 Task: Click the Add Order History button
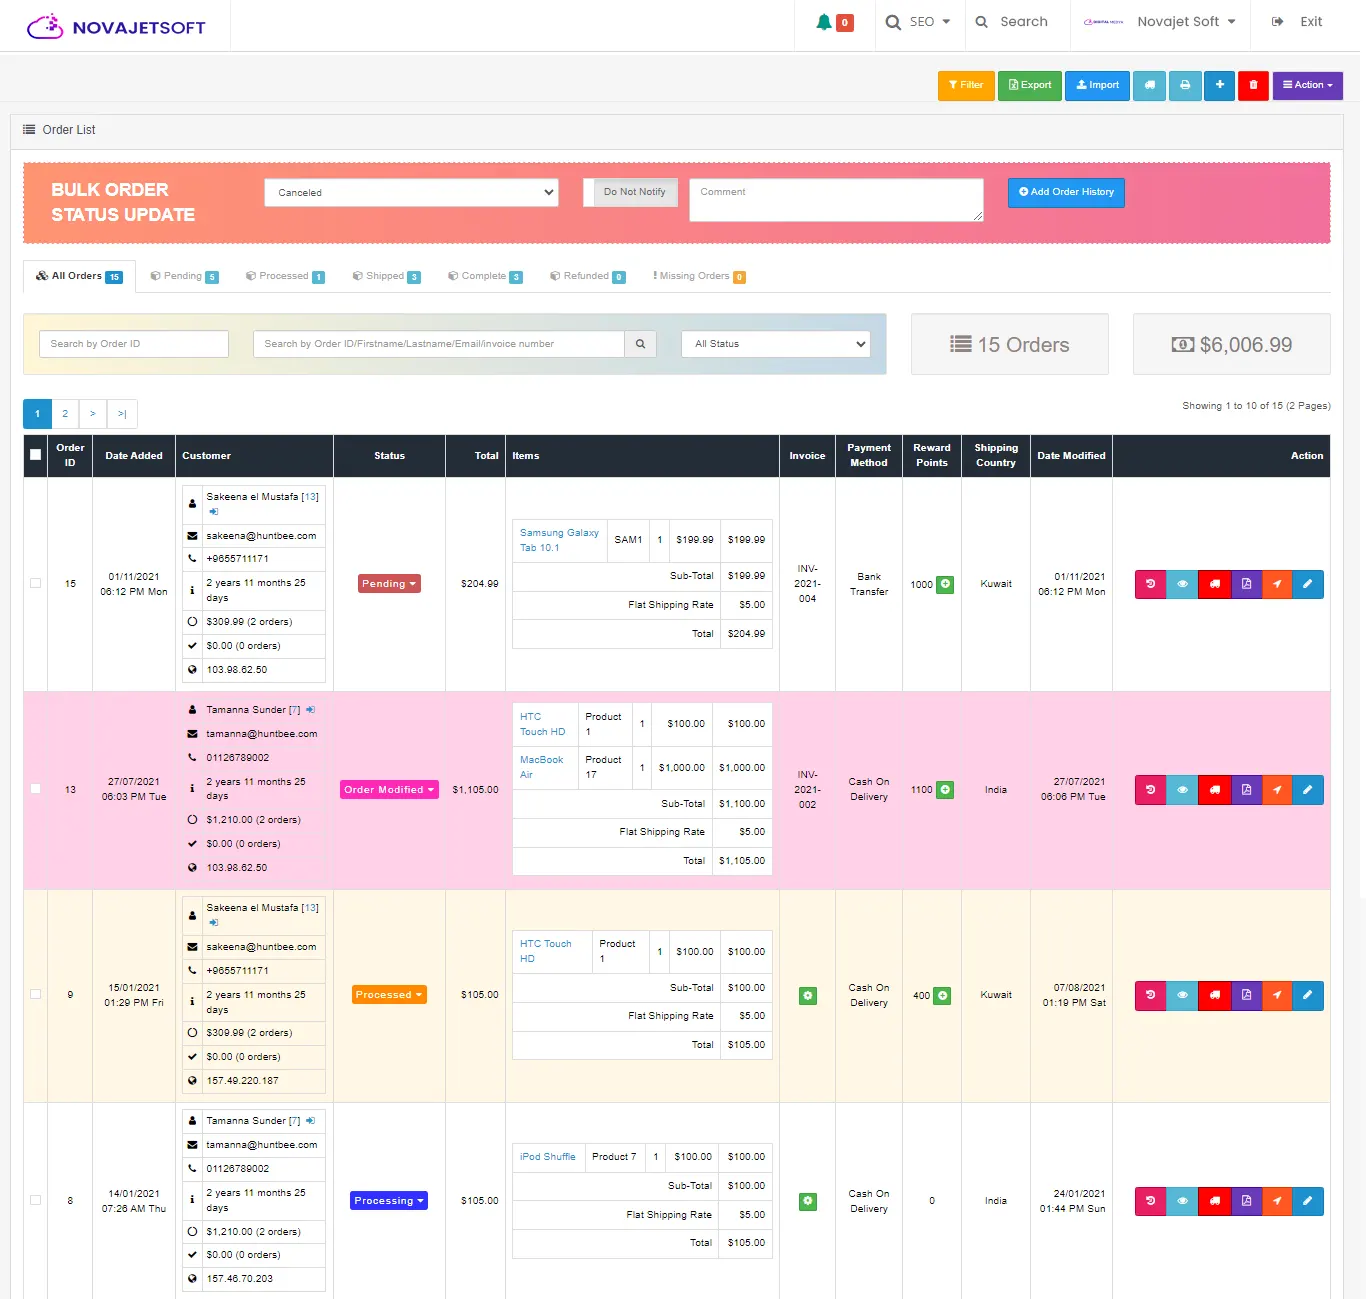coord(1066,192)
